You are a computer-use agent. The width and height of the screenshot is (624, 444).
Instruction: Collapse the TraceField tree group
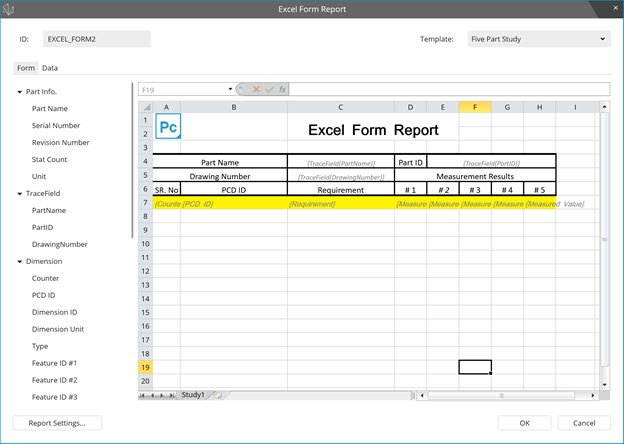click(x=20, y=193)
